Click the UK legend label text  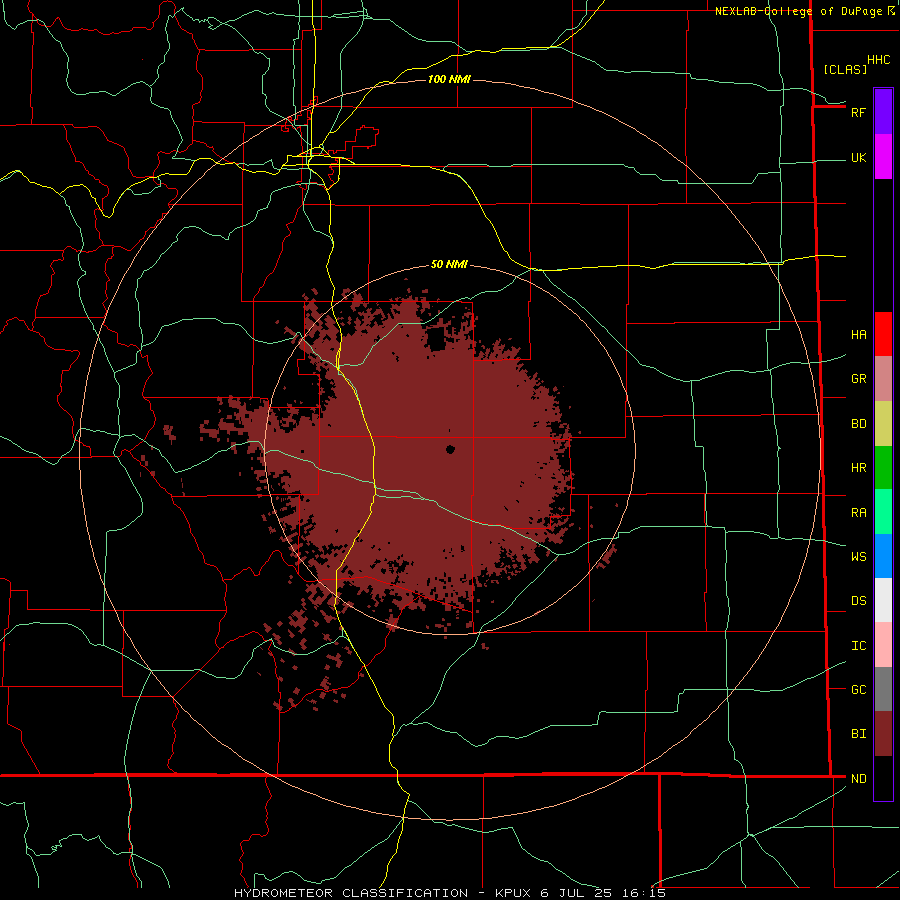859,158
